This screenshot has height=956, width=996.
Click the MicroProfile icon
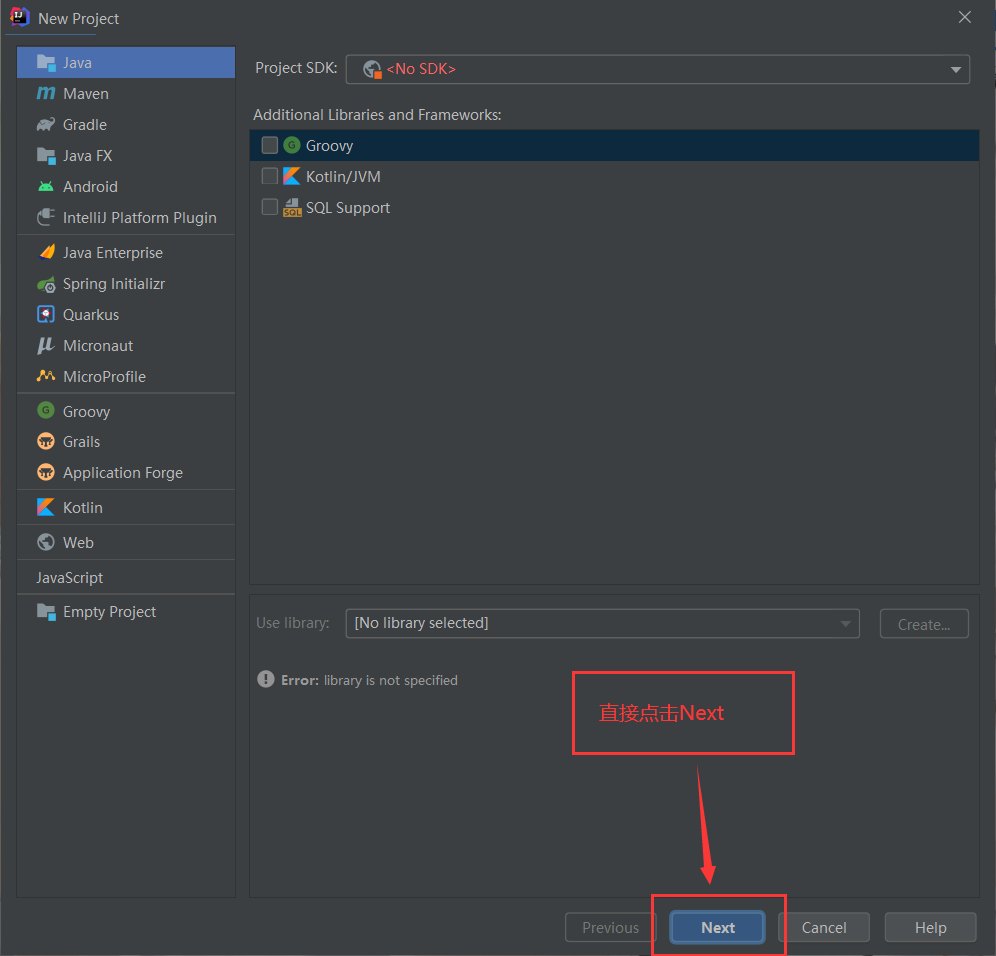(46, 376)
